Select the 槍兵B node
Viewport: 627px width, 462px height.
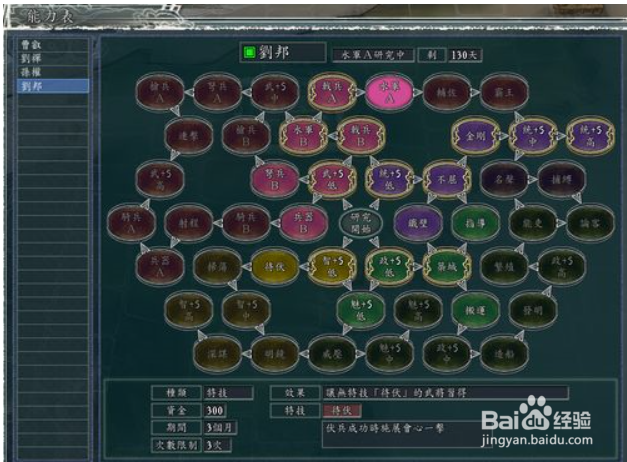(x=246, y=136)
